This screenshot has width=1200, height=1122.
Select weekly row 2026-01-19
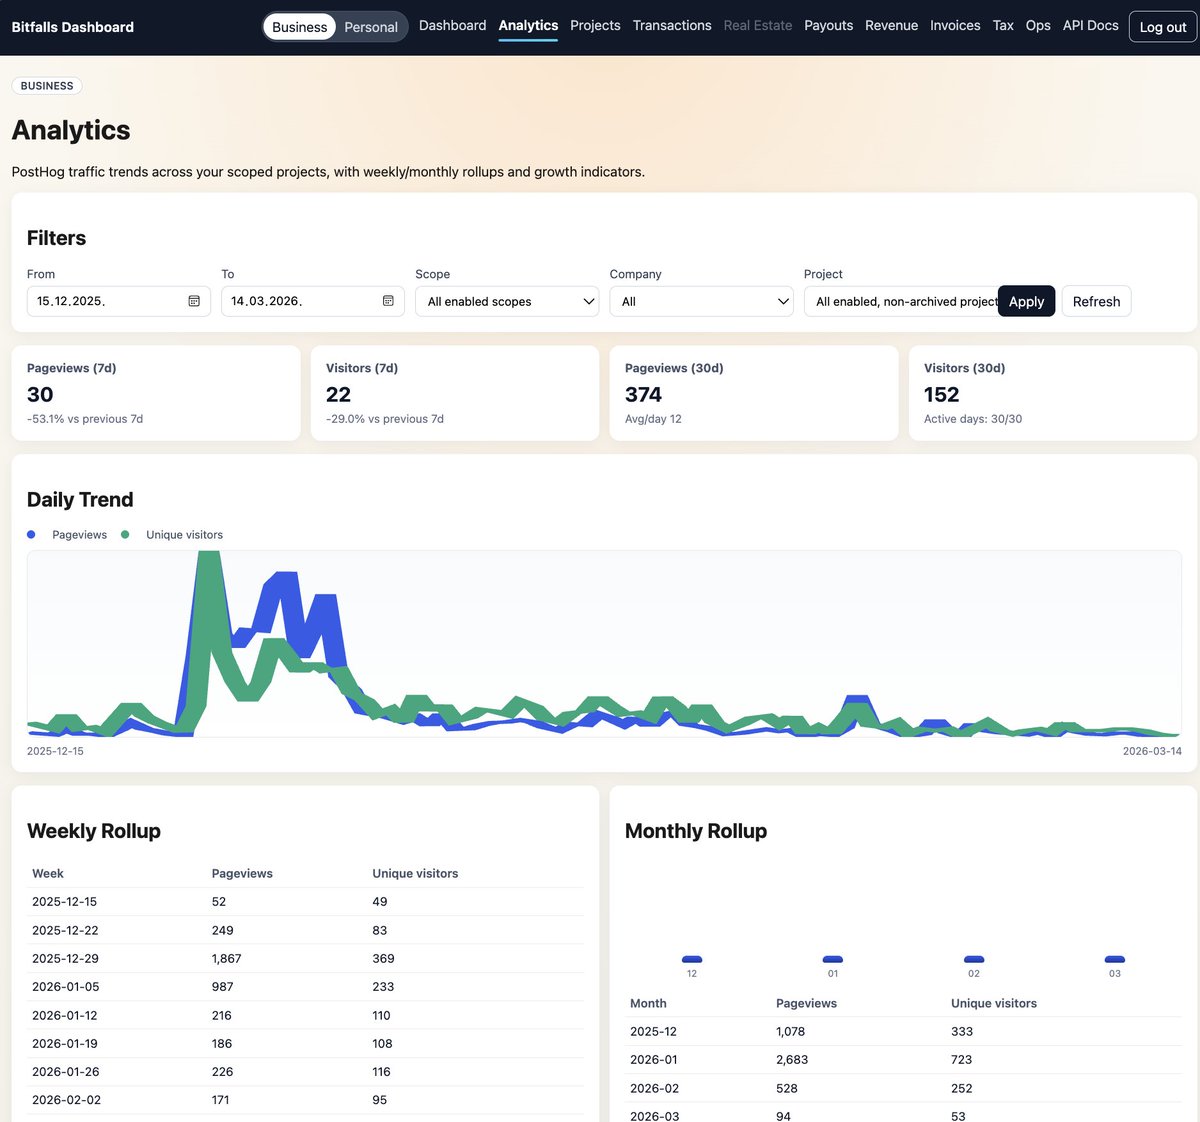(x=305, y=1043)
